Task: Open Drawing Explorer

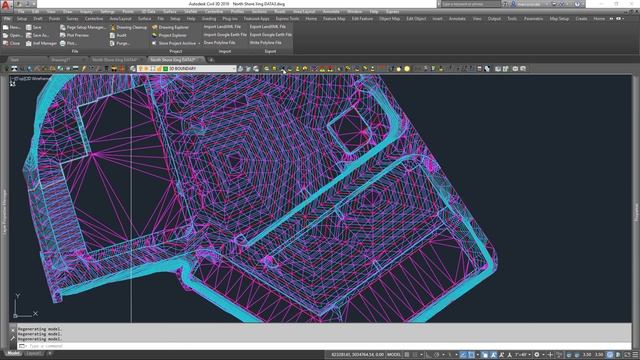Action: pos(170,27)
